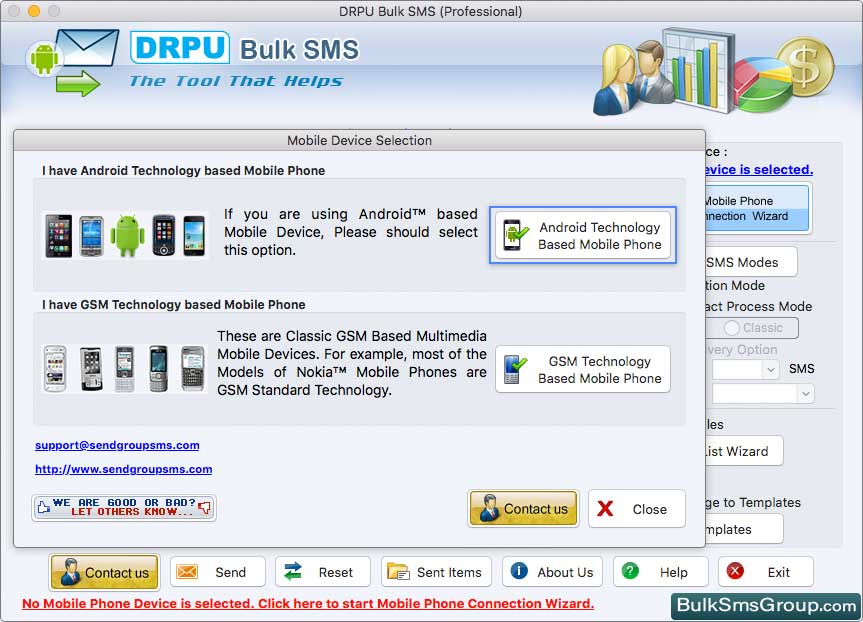Screen dimensions: 863x622
Task: Expand the lower dropdown under Delivery Option
Action: tap(806, 394)
